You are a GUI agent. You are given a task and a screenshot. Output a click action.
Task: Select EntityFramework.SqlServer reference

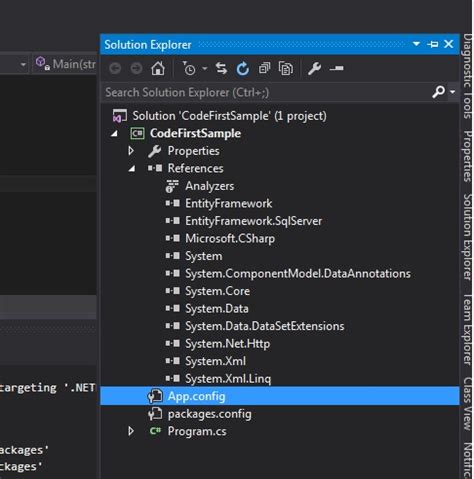pyautogui.click(x=254, y=221)
